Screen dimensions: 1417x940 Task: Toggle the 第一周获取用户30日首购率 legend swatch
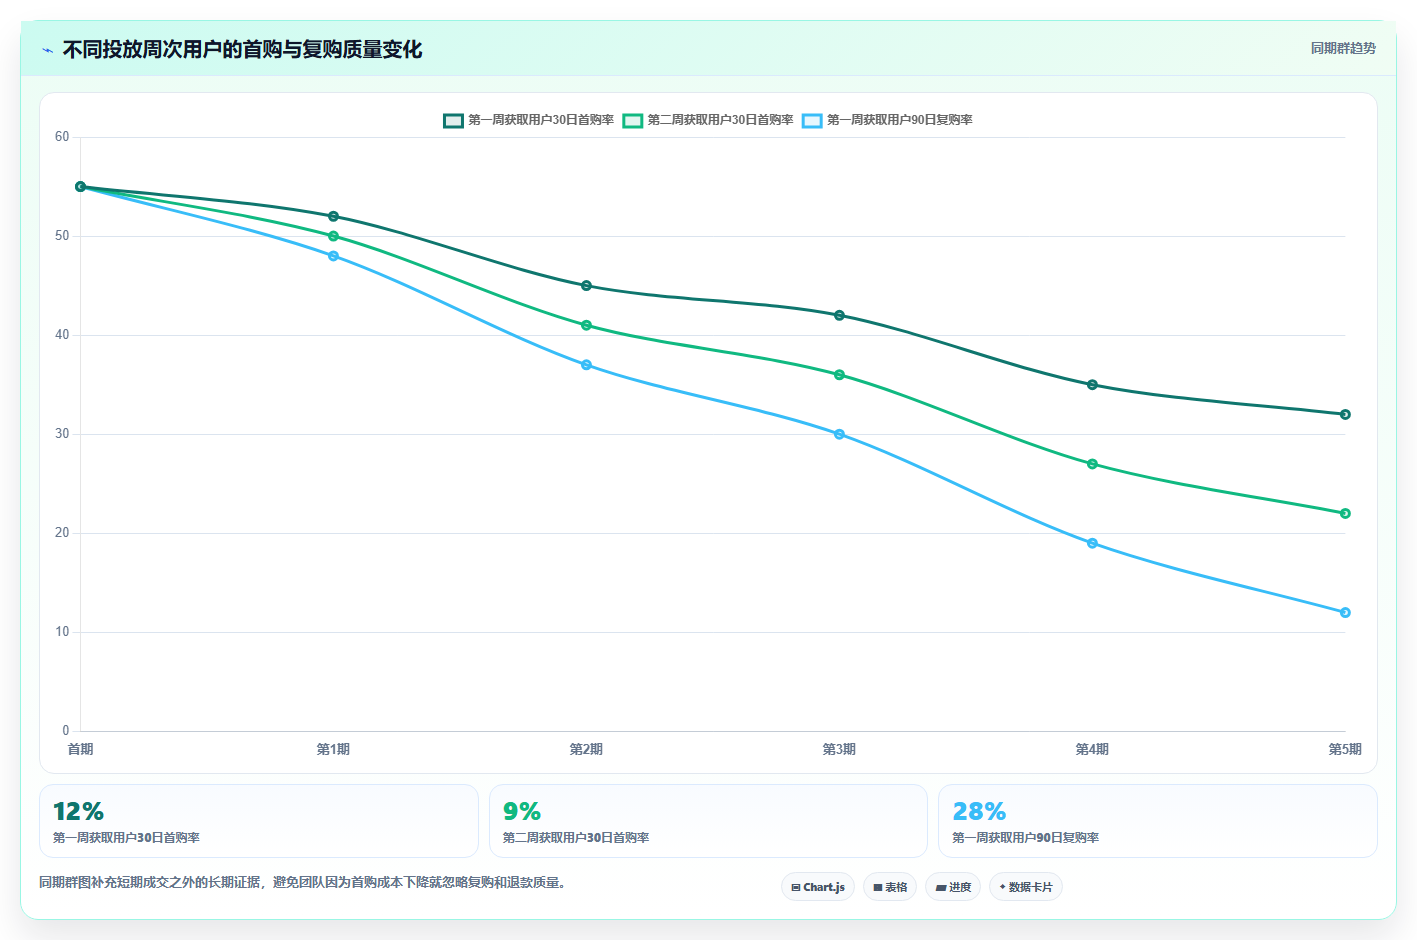click(453, 120)
